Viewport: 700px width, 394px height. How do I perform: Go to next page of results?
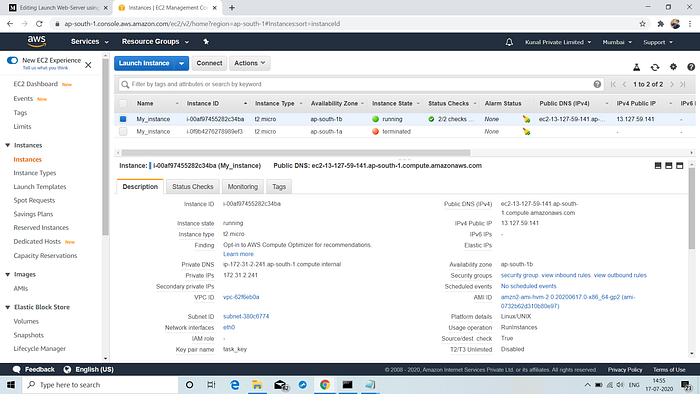(672, 84)
